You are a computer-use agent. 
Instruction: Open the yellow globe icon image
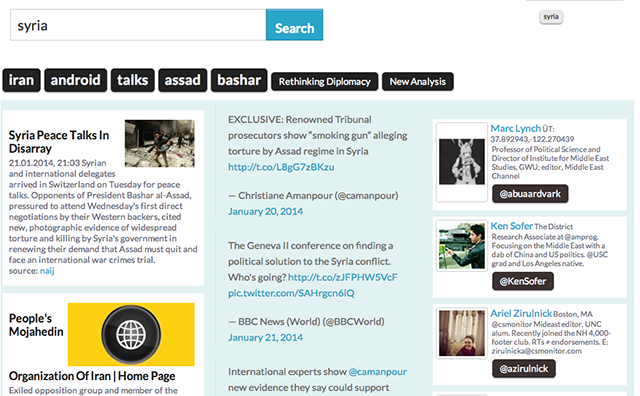(x=131, y=334)
